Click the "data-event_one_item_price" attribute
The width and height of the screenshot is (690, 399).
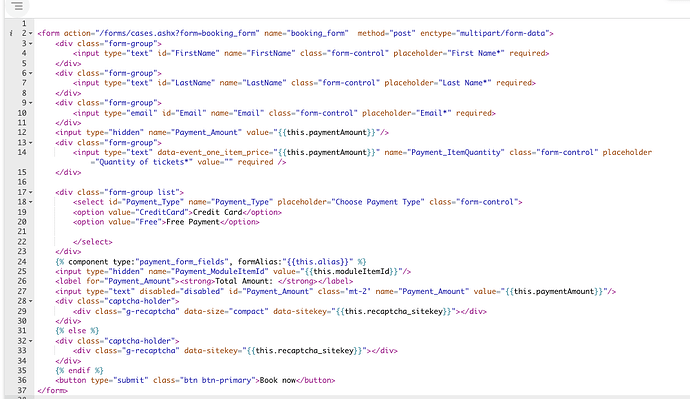pos(213,153)
